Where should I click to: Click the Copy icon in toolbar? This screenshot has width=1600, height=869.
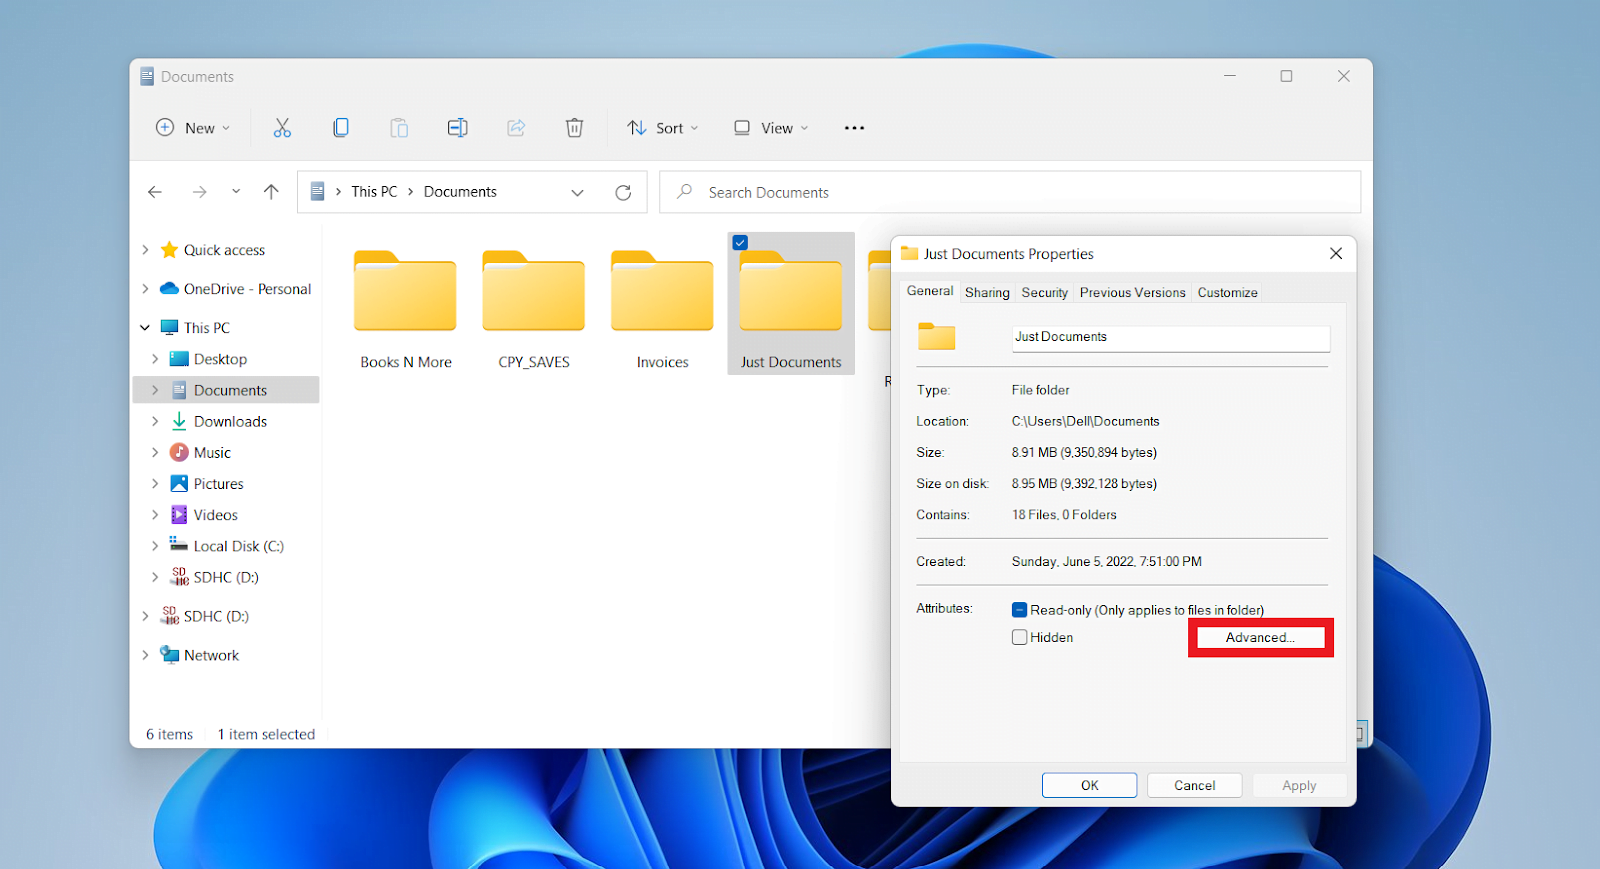click(341, 128)
